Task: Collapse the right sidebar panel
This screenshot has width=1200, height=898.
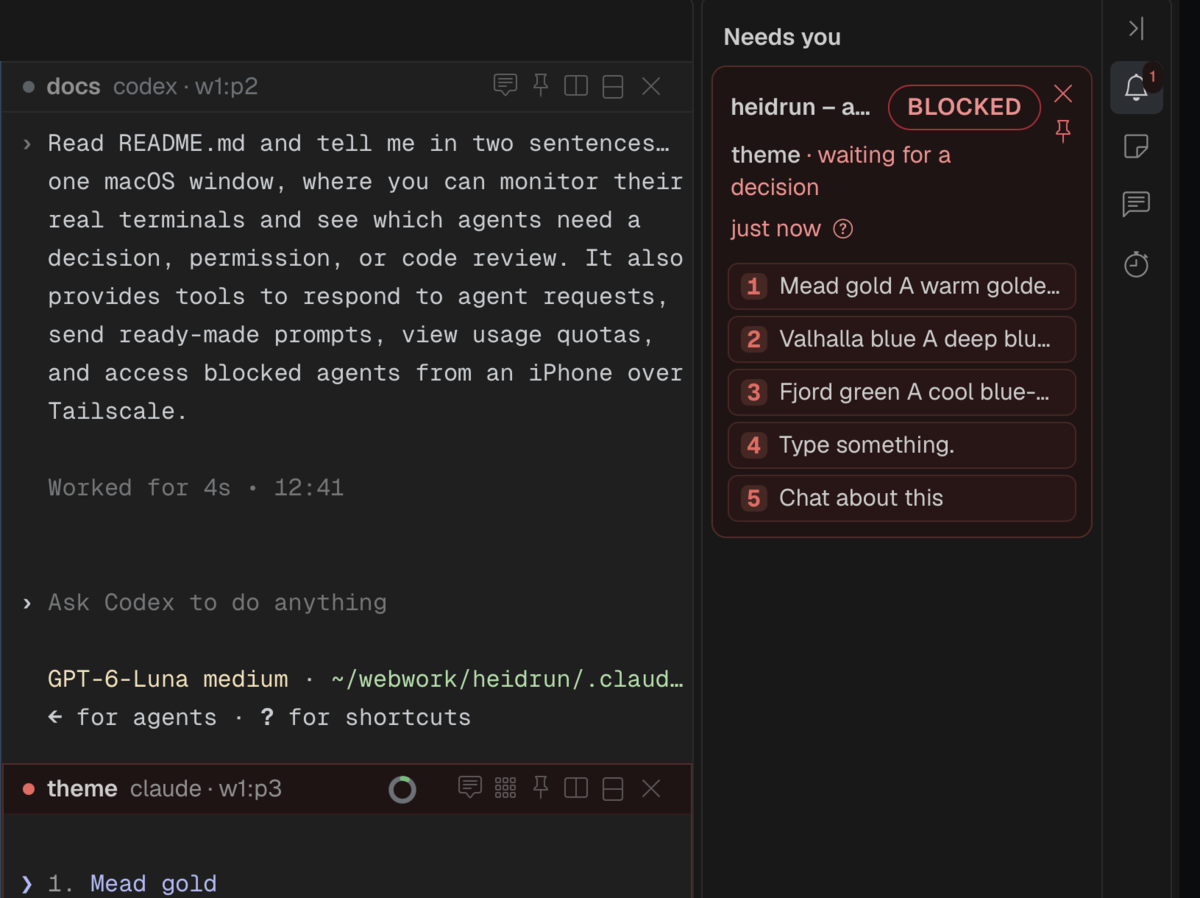Action: click(1136, 29)
